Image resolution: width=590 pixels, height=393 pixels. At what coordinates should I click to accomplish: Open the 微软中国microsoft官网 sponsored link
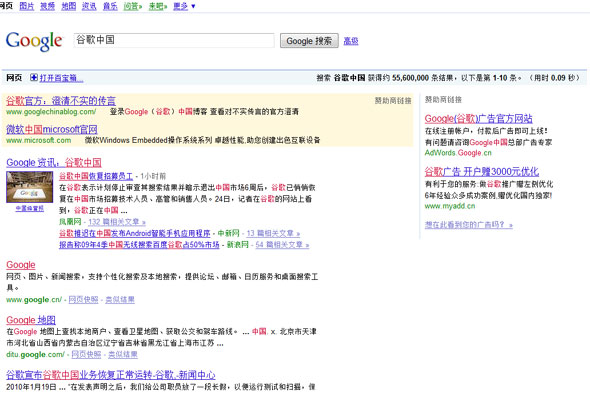[x=52, y=129]
